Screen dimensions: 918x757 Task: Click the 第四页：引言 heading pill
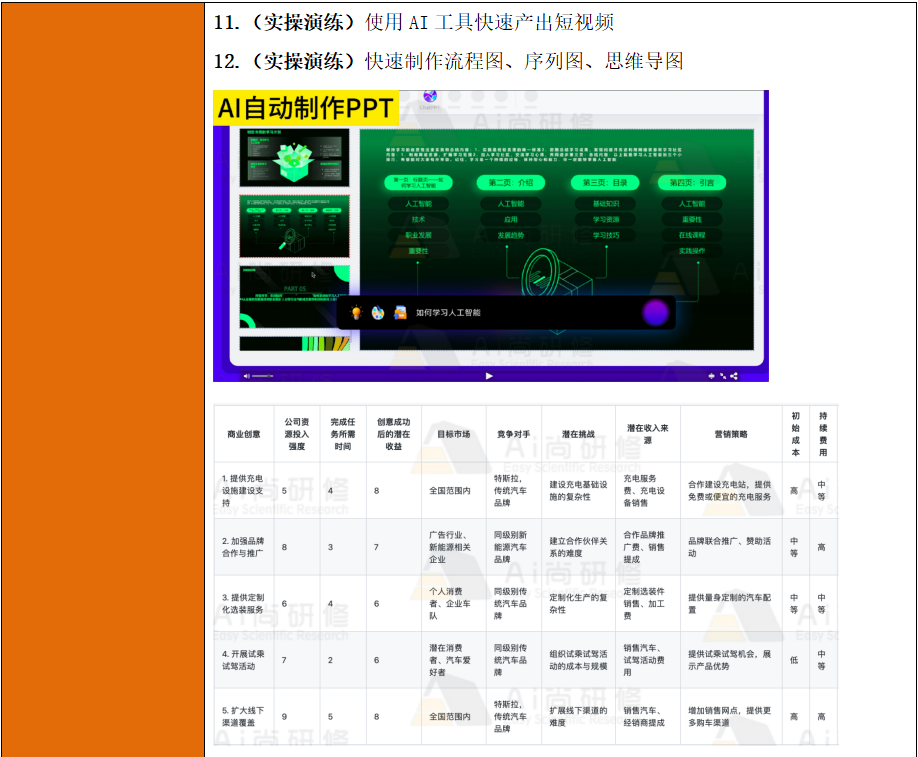[x=692, y=183]
